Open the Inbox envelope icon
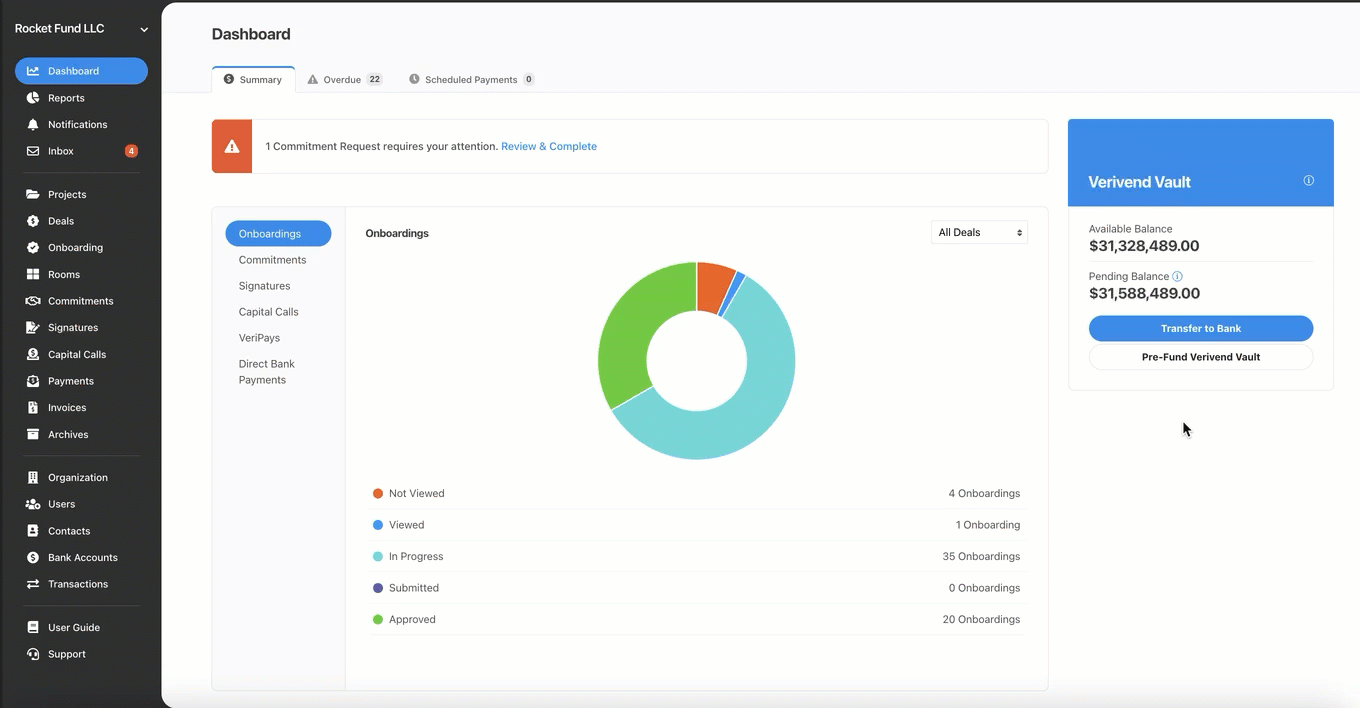The image size is (1360, 708). (x=33, y=151)
